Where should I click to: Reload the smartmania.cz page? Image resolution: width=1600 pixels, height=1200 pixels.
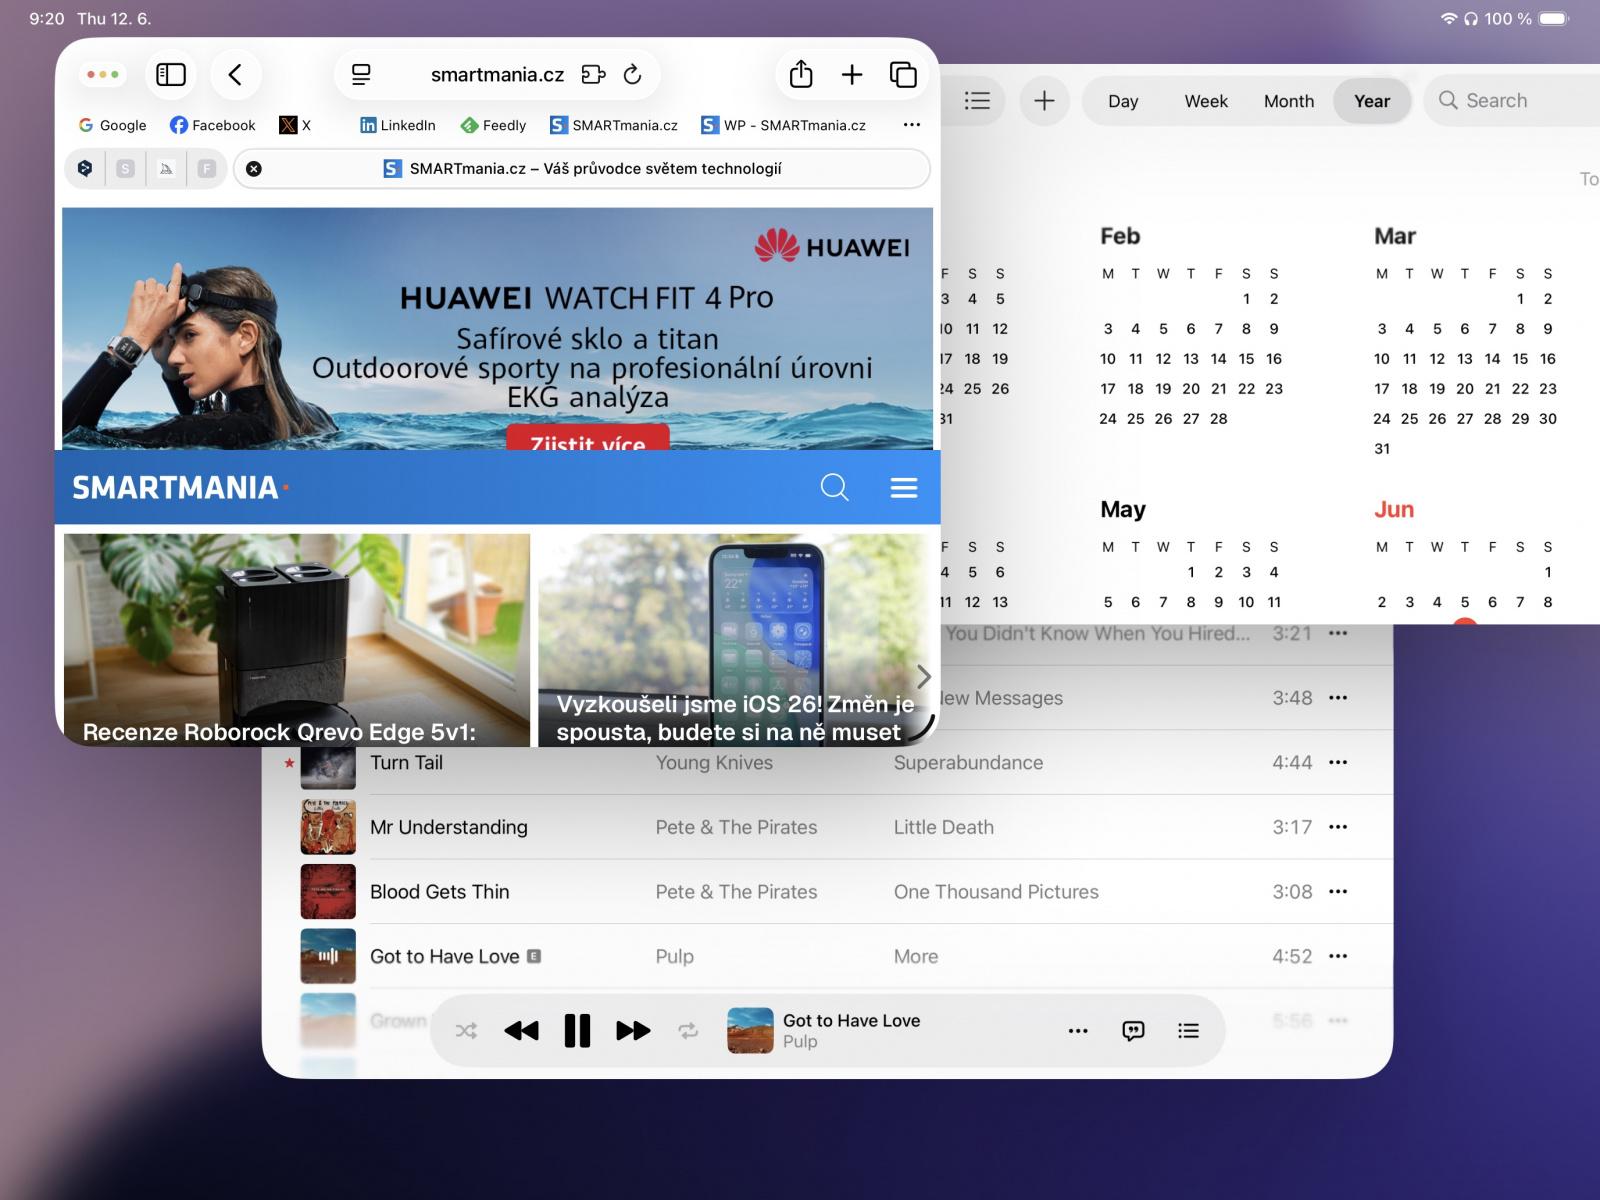[x=632, y=75]
